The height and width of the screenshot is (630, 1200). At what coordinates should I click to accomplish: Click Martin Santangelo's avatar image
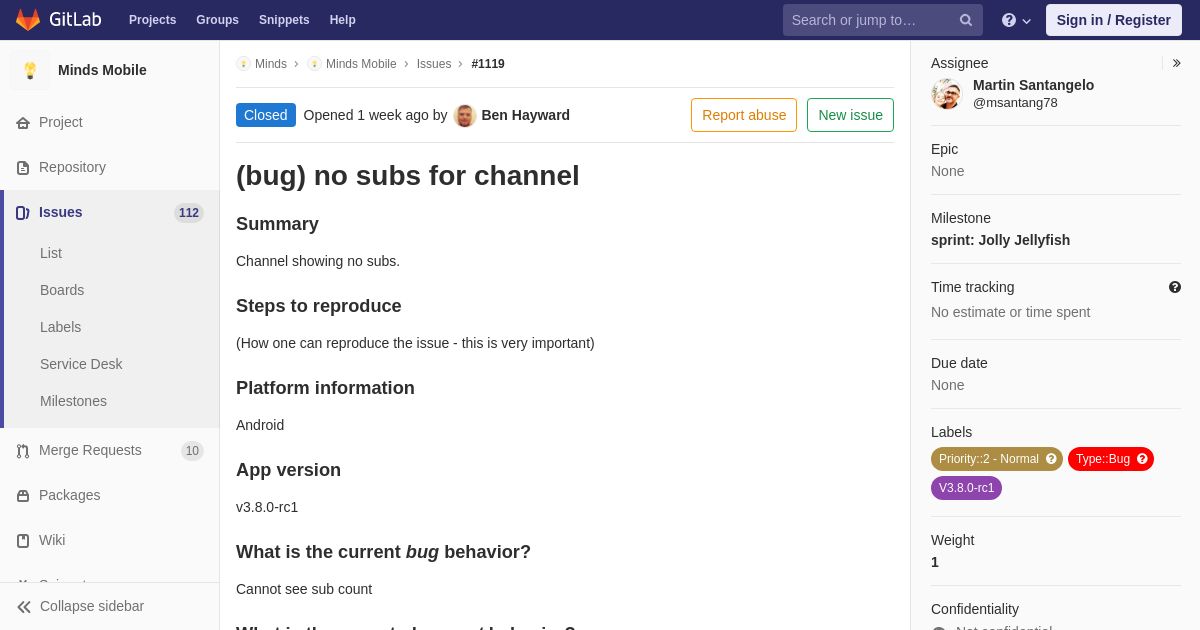point(946,94)
